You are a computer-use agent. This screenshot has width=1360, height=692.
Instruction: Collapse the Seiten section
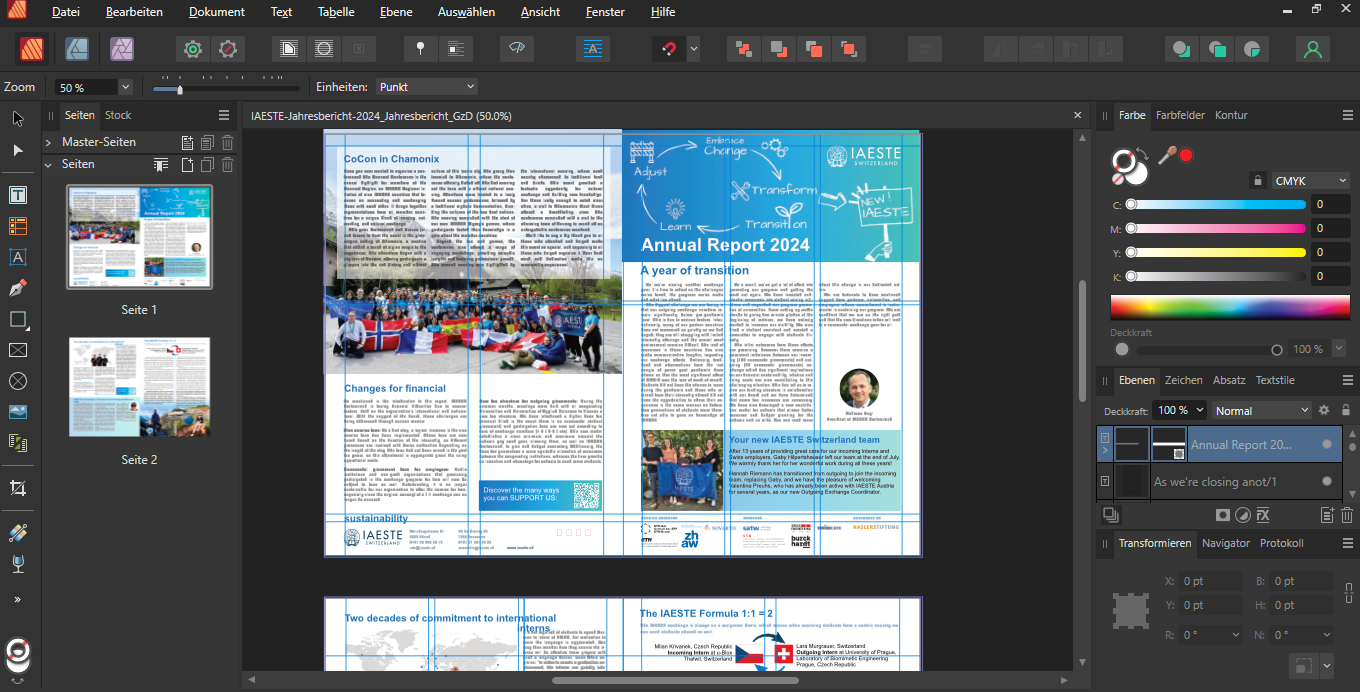tap(48, 164)
